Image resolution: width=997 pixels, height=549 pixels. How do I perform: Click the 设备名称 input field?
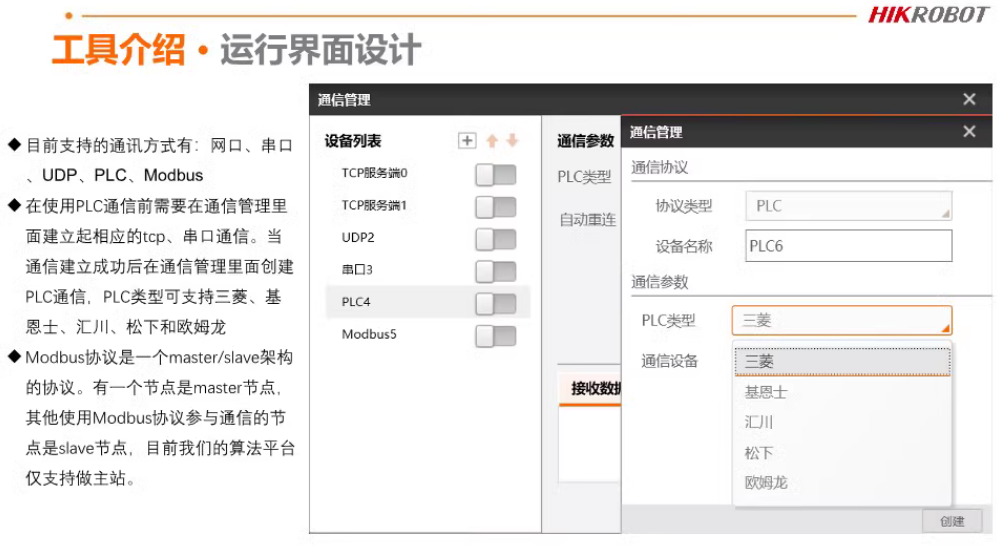point(848,246)
